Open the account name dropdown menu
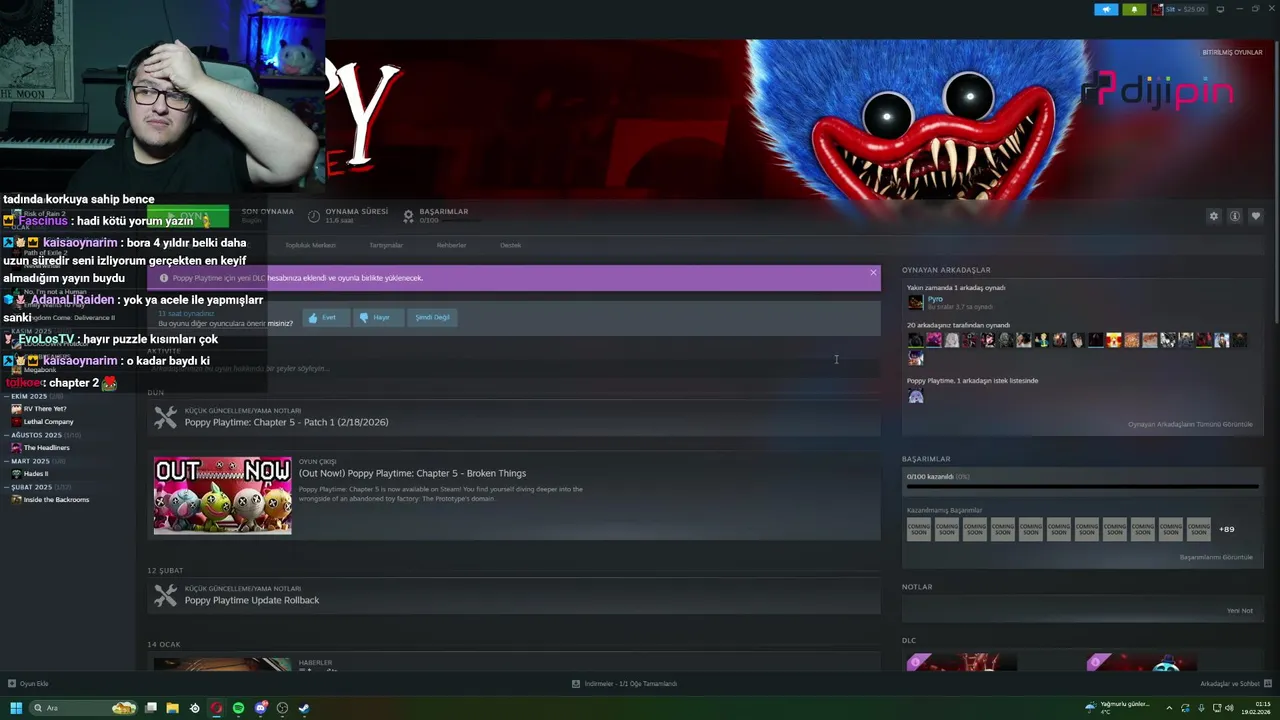 pyautogui.click(x=1185, y=9)
